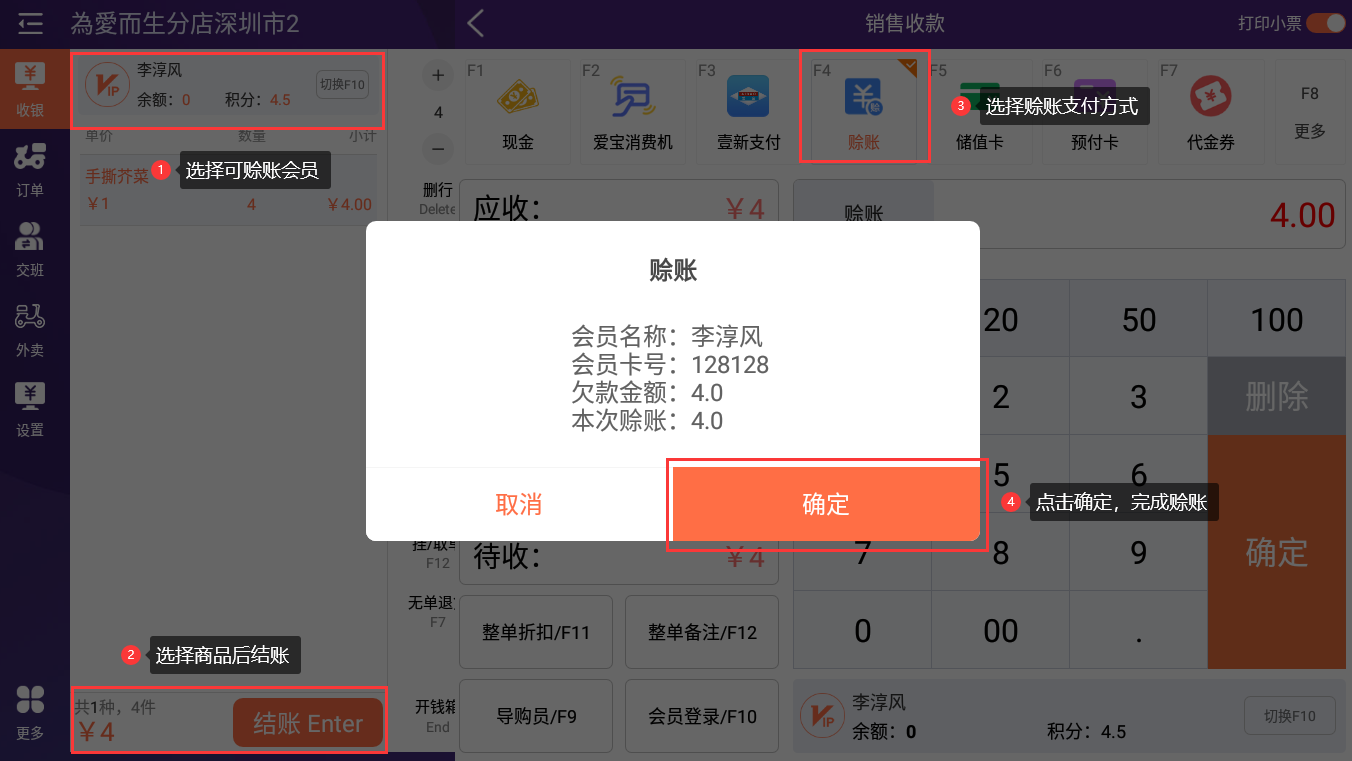Select the 赊账 F4 payment tab
This screenshot has height=761, width=1352.
pyautogui.click(x=864, y=108)
